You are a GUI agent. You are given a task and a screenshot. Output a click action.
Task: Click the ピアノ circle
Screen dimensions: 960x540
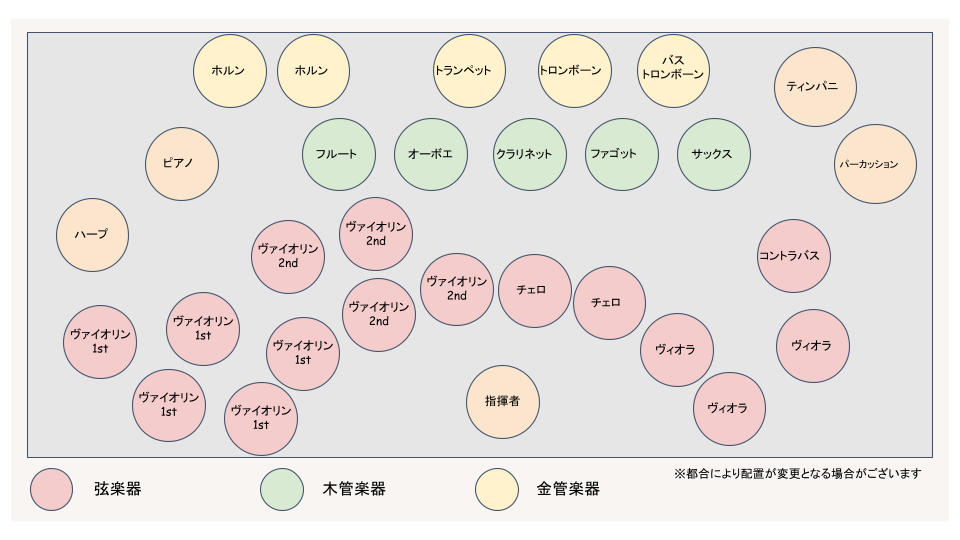182,164
